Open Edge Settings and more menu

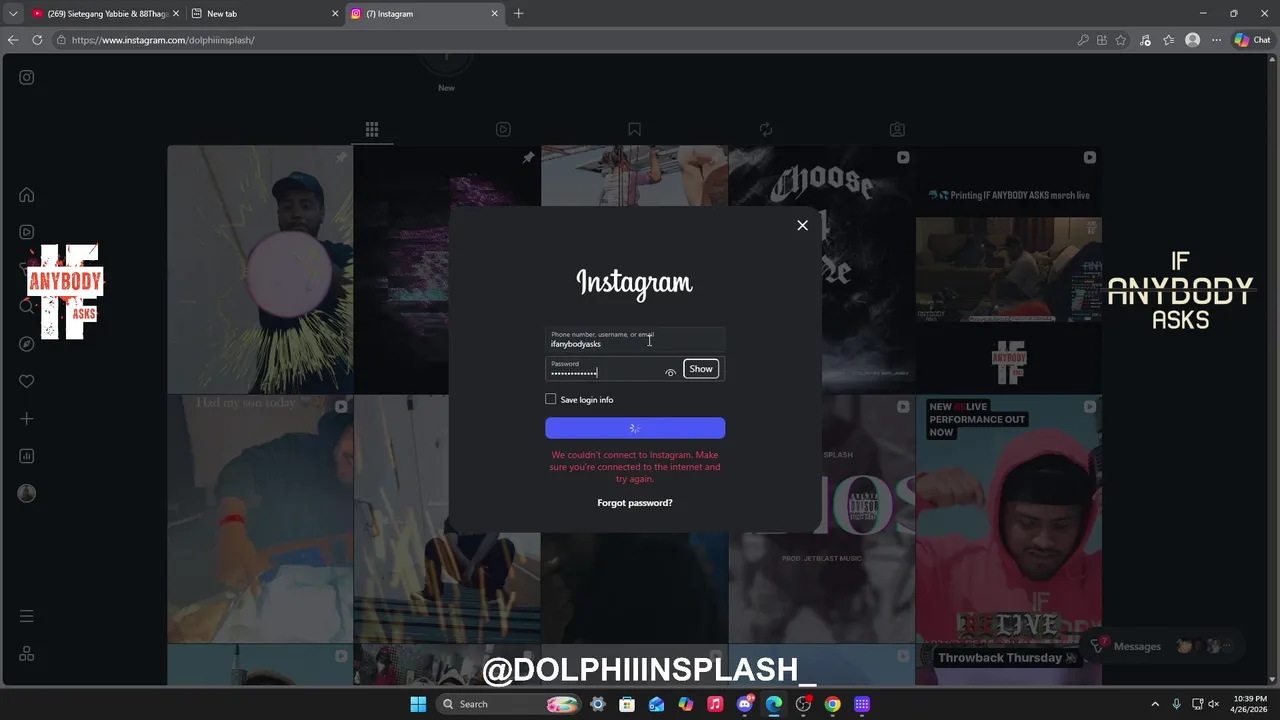tap(1216, 40)
